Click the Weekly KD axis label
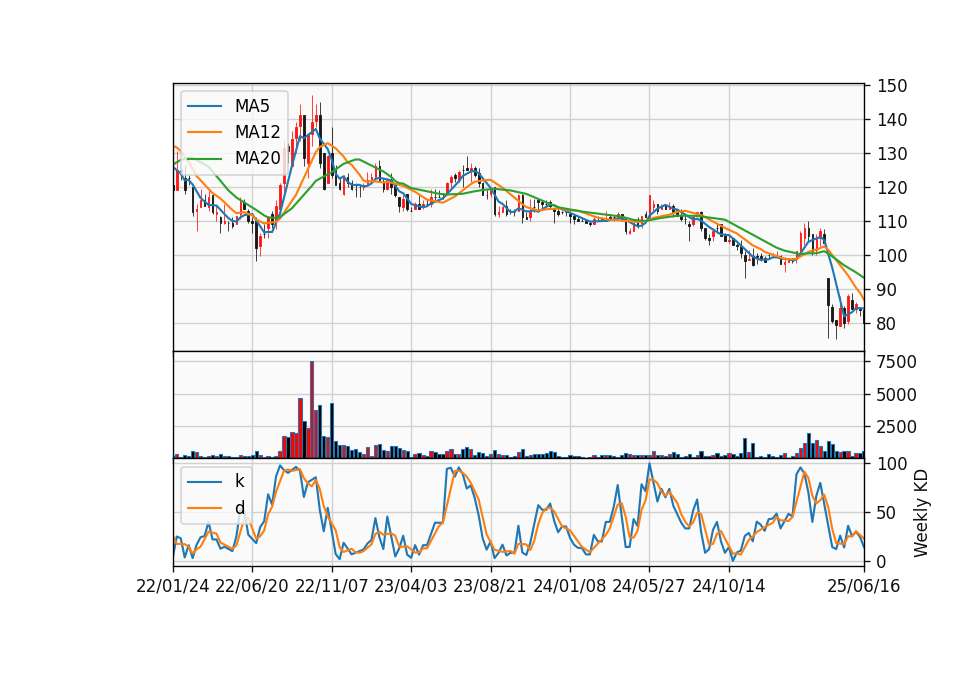 [921, 513]
